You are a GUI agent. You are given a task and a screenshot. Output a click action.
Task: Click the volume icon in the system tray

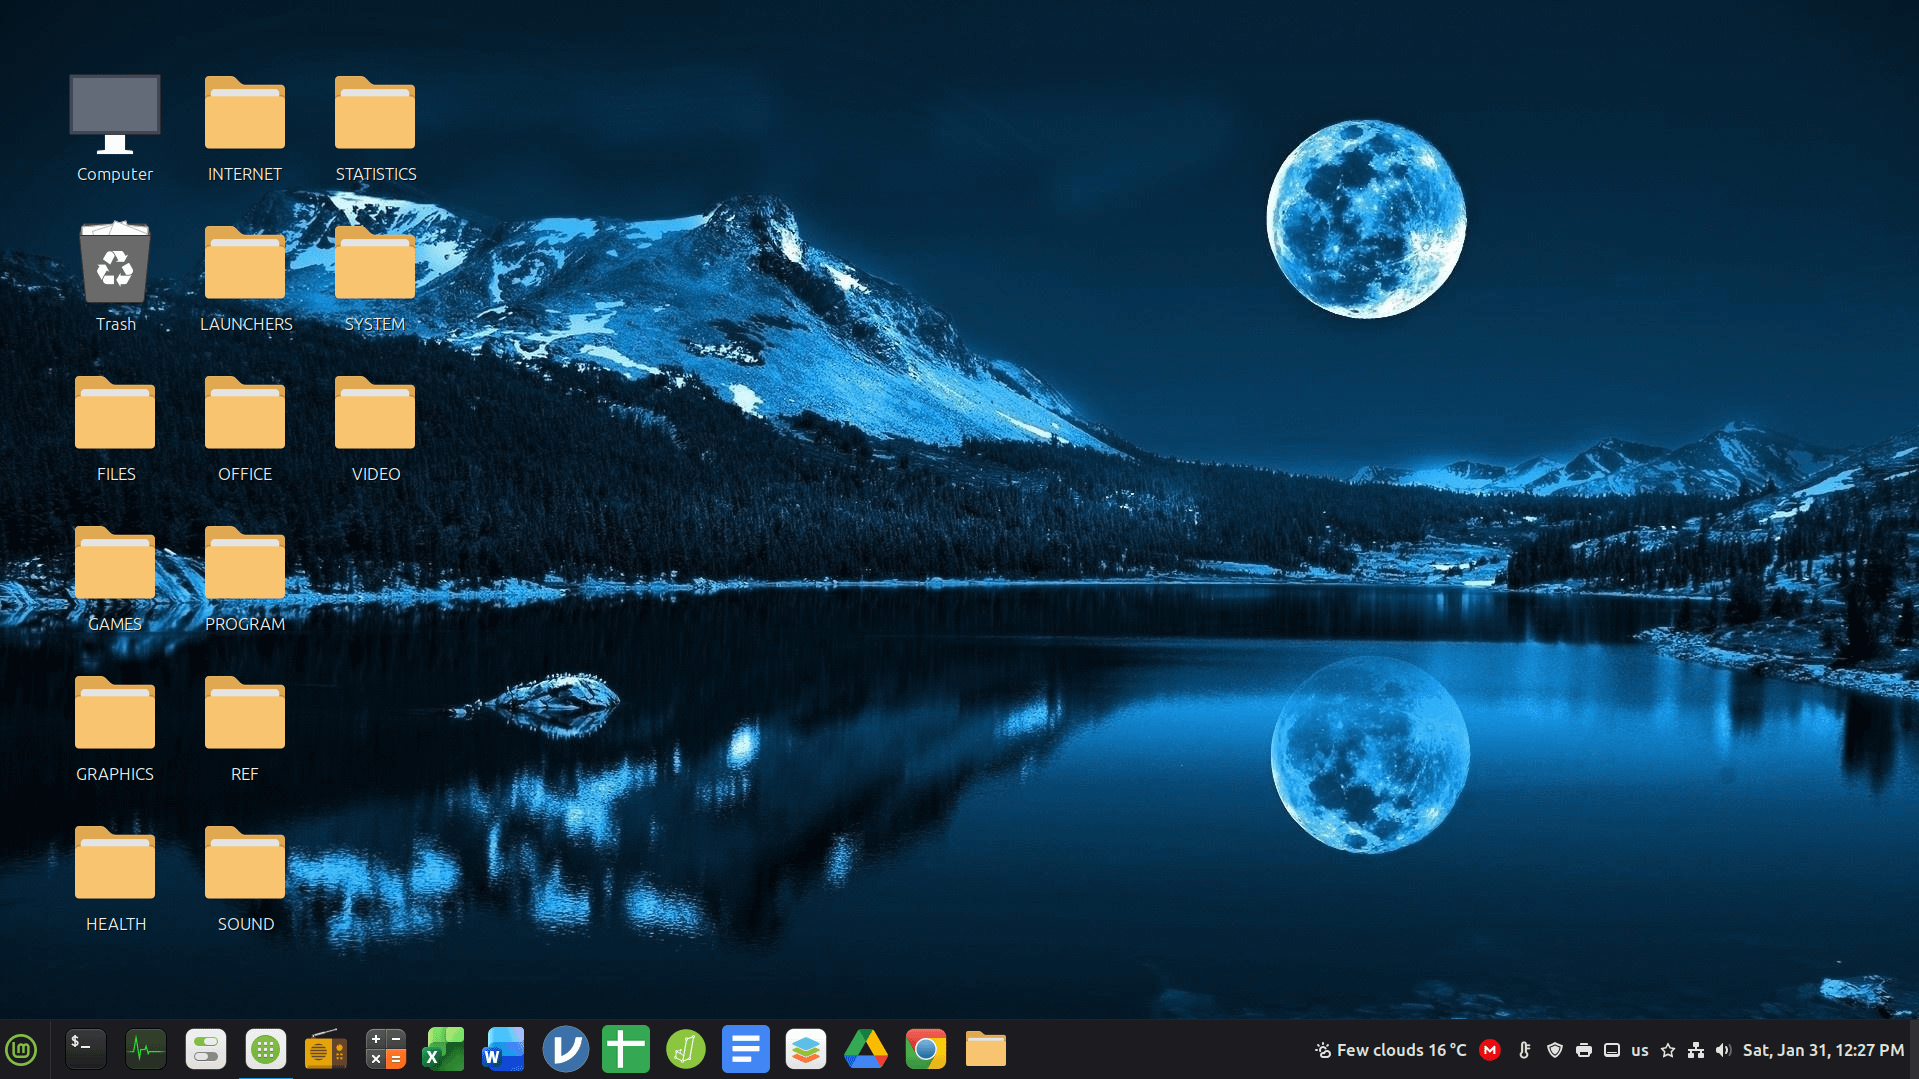pyautogui.click(x=1722, y=1049)
